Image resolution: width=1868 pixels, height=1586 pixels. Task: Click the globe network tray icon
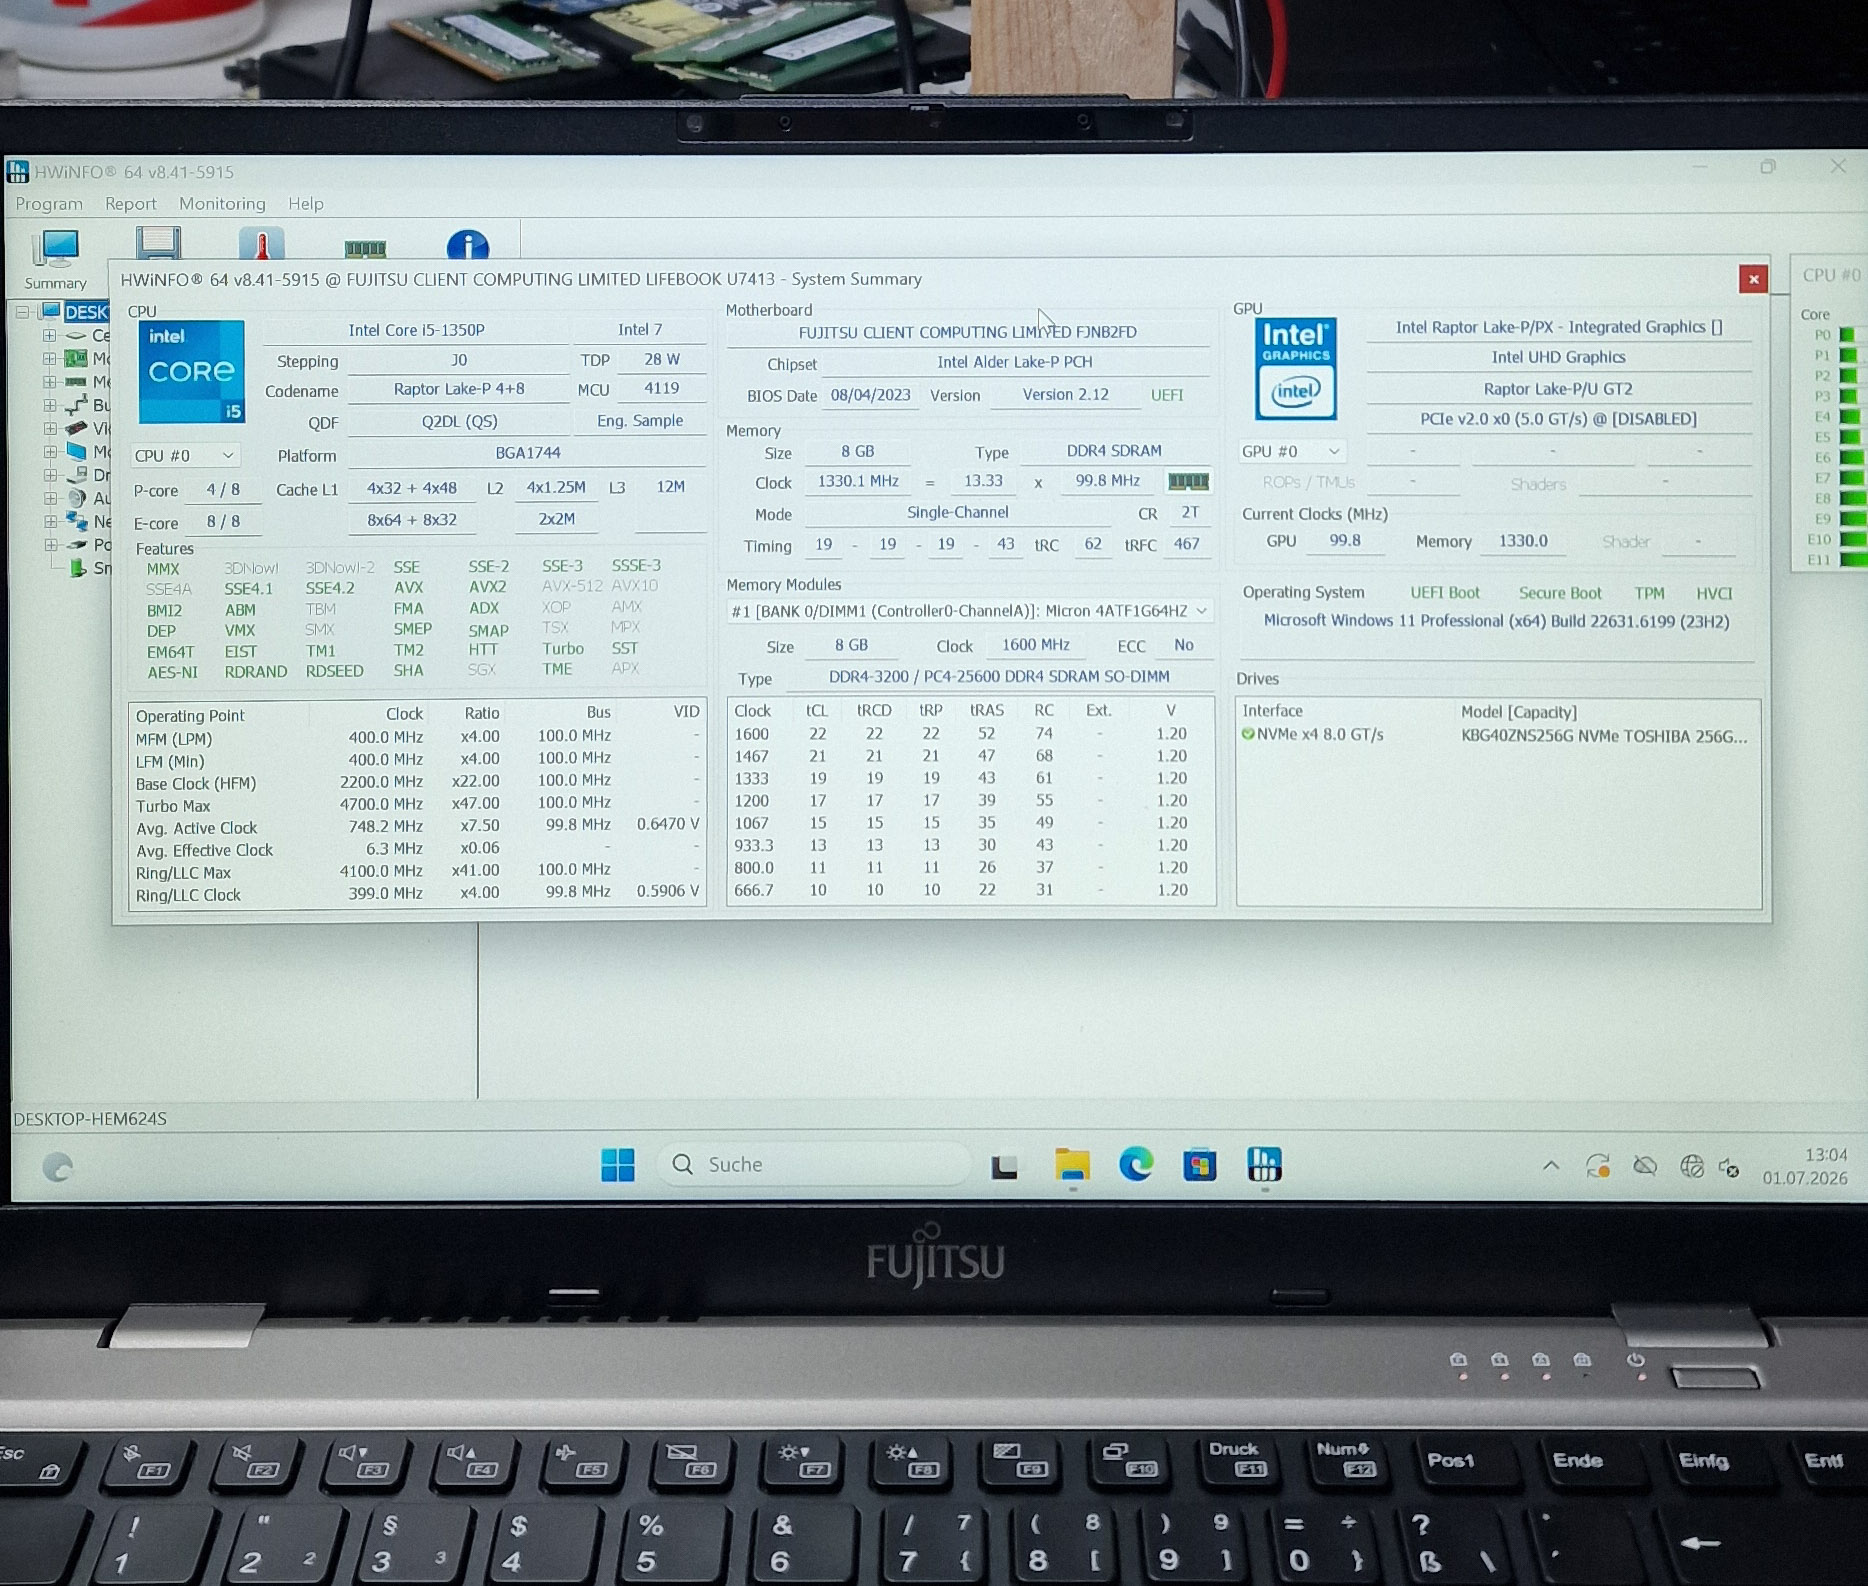click(1692, 1166)
